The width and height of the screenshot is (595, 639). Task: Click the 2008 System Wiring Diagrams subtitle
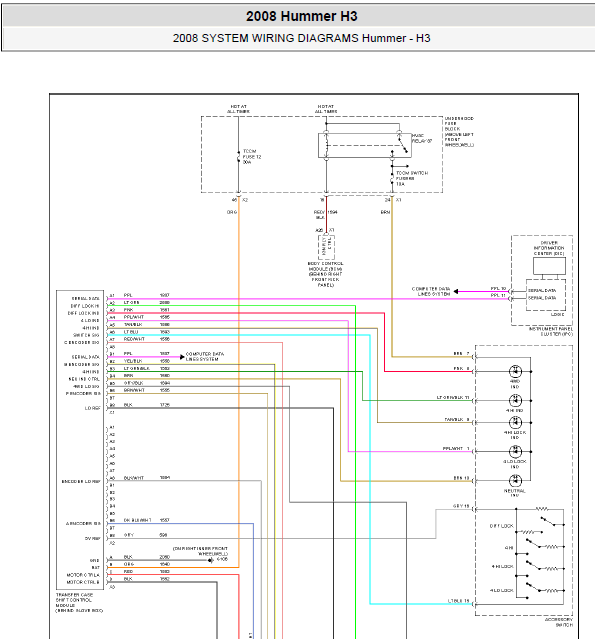(x=302, y=38)
